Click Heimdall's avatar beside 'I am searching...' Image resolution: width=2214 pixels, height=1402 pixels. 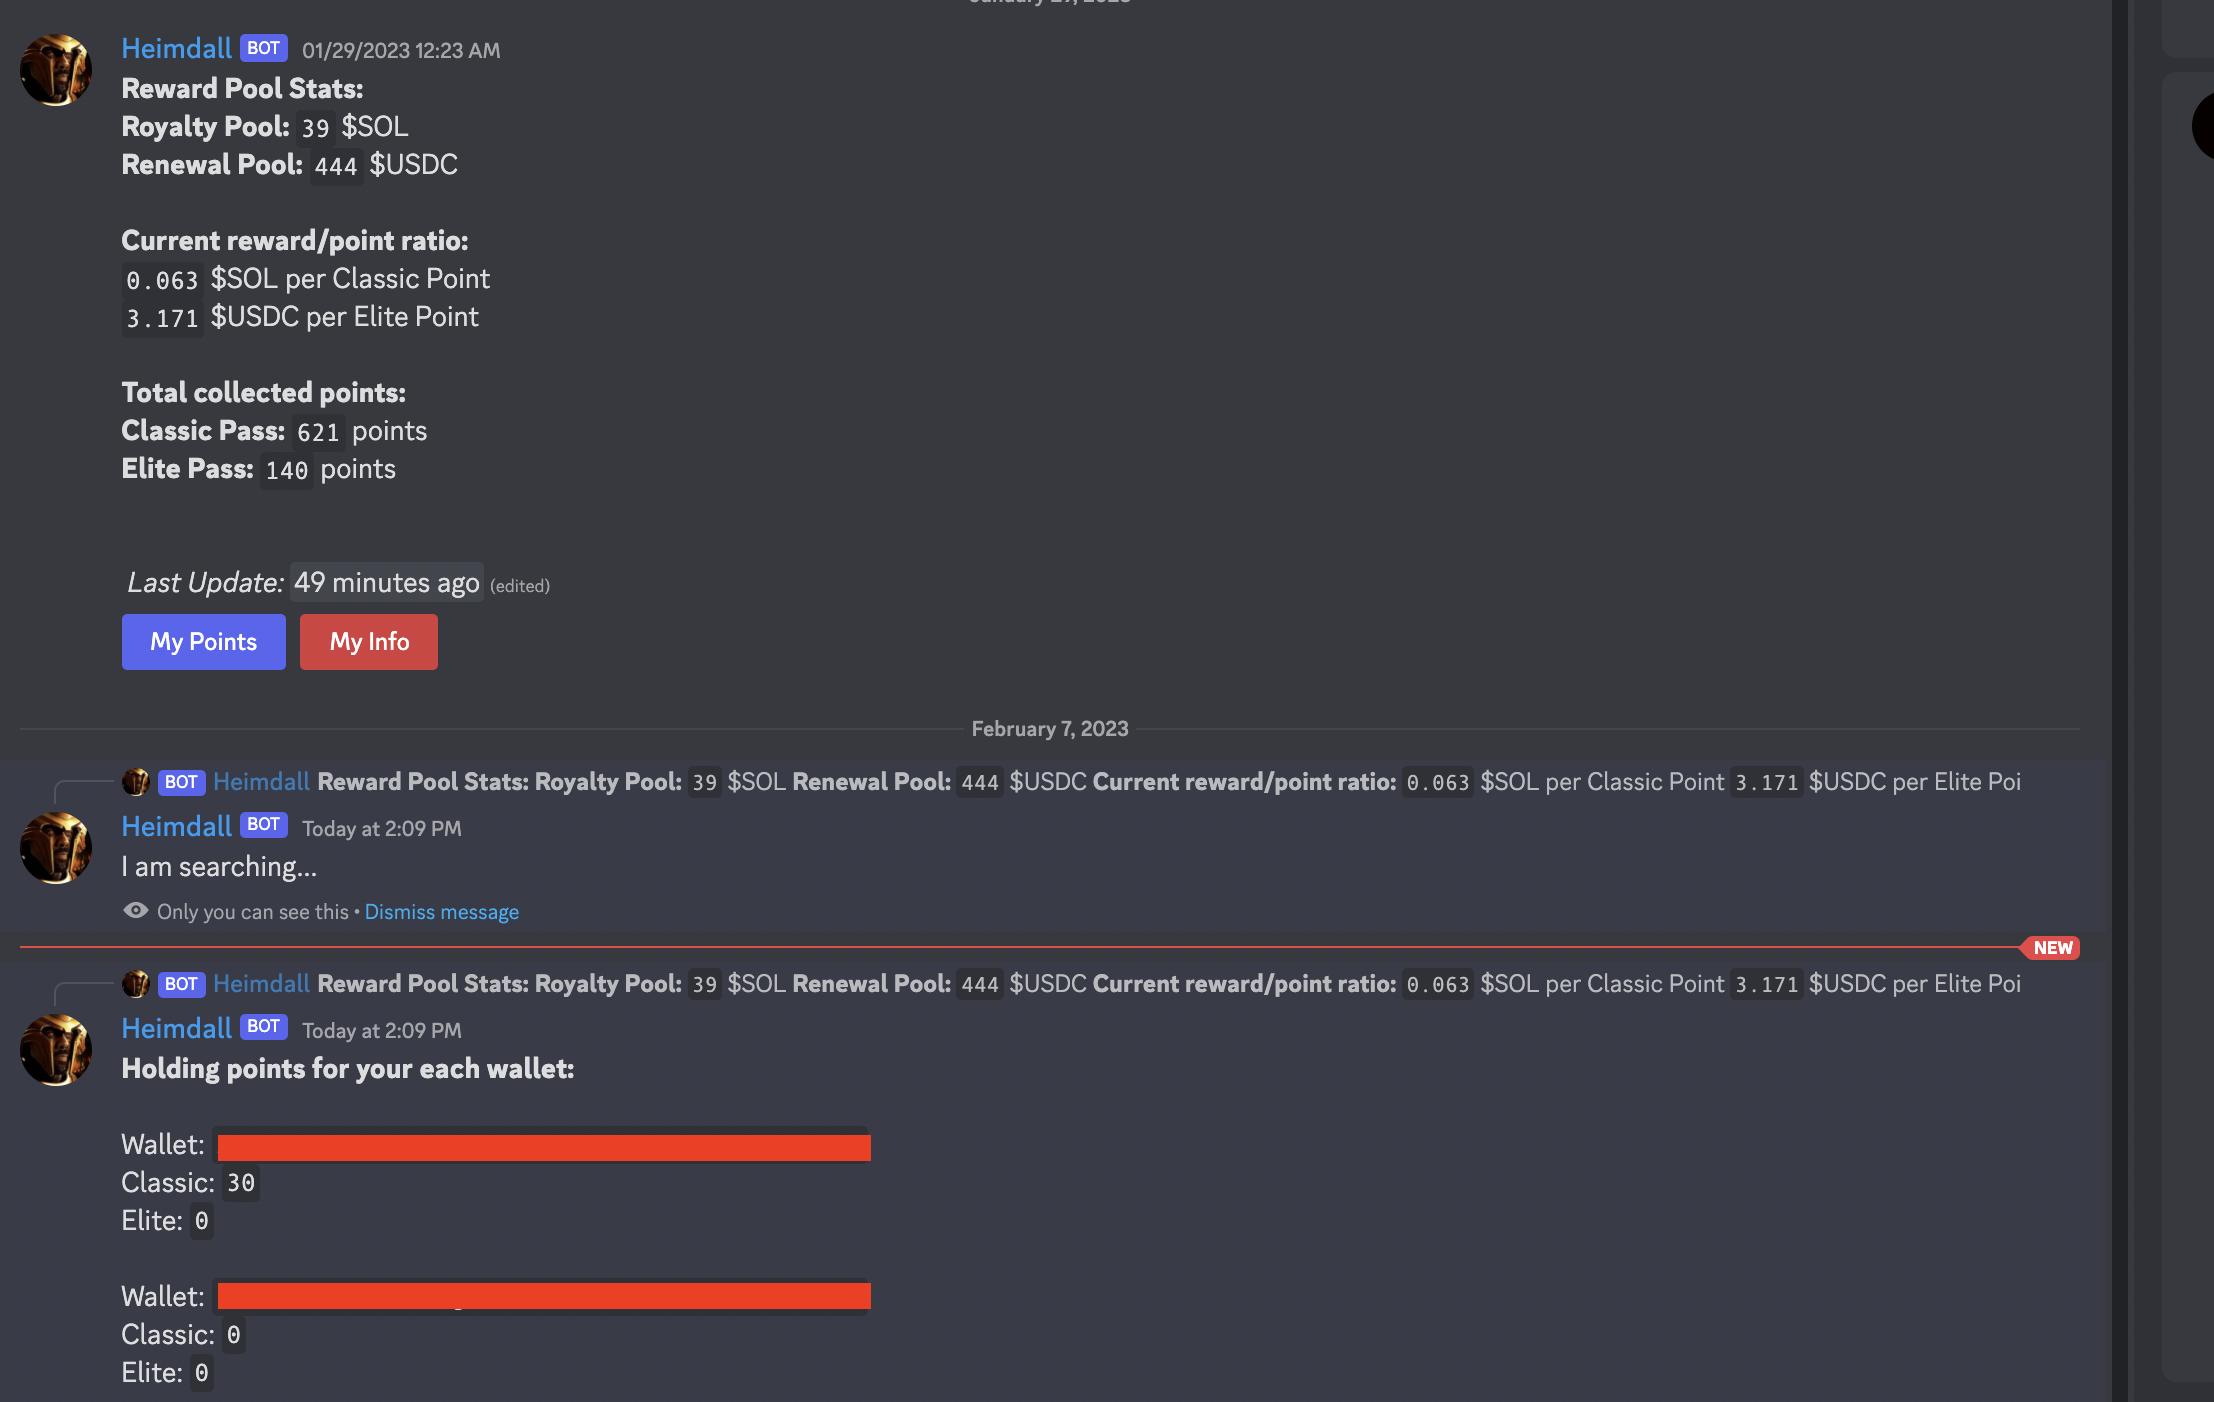click(56, 848)
